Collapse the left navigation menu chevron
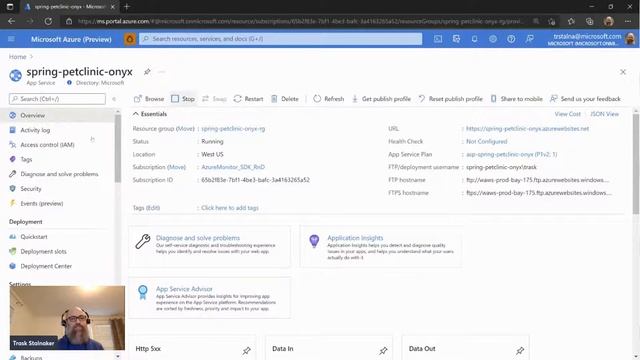This screenshot has height=360, width=640. pyautogui.click(x=114, y=99)
